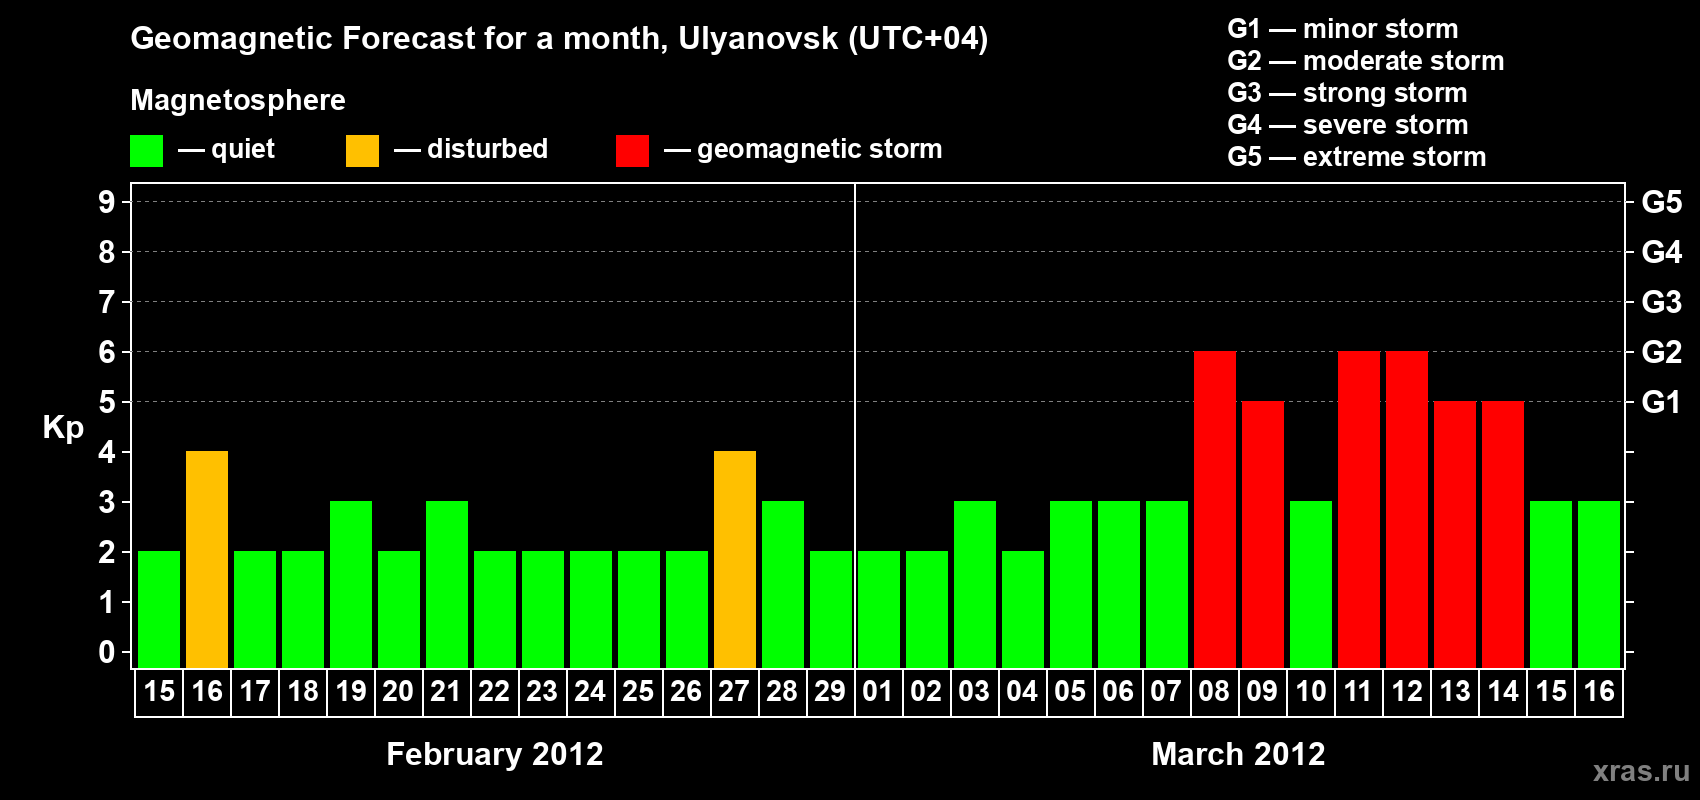Viewport: 1700px width, 800px height.
Task: Click the February 2012 month label
Action: (x=495, y=754)
